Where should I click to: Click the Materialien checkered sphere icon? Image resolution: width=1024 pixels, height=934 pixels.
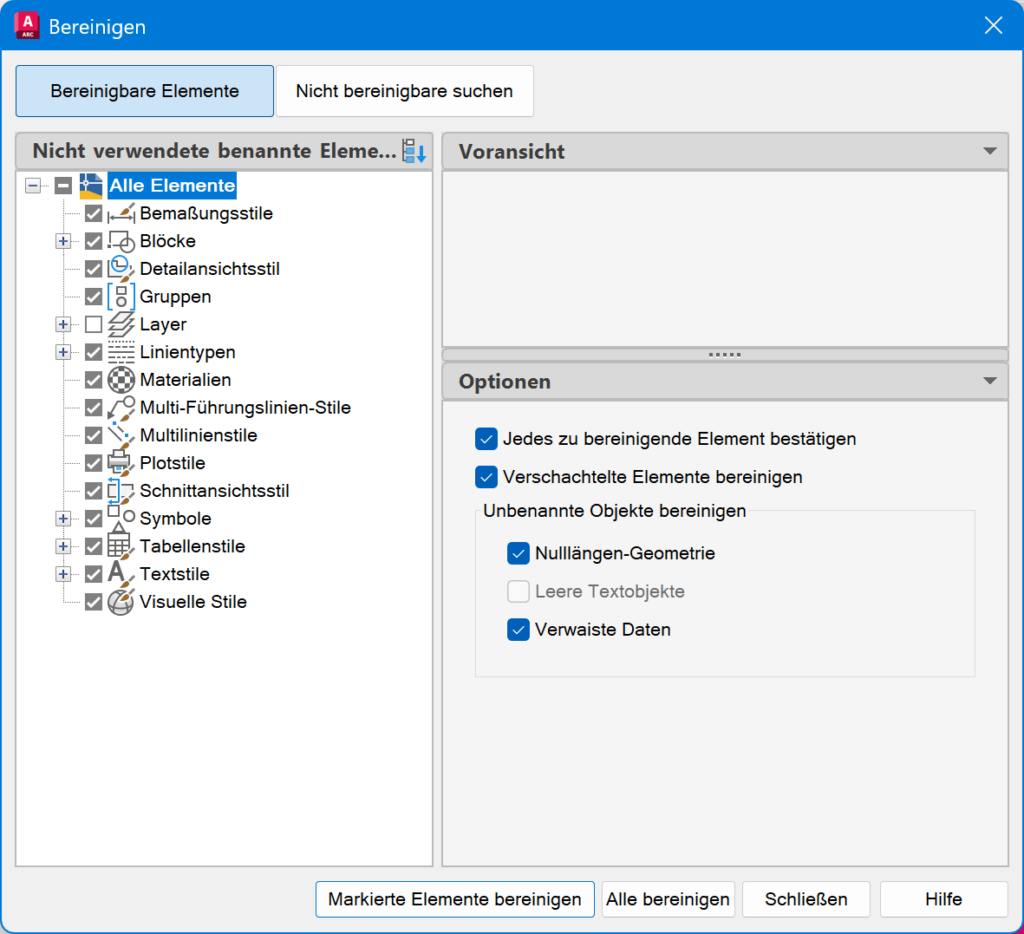[121, 380]
